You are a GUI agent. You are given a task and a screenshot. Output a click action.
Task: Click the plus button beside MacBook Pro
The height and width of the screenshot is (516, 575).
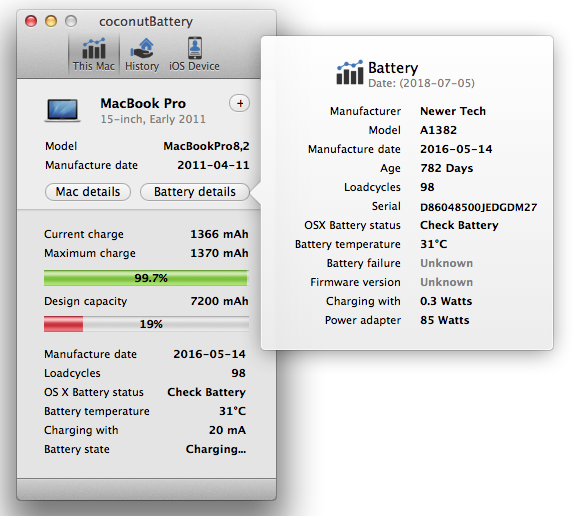[239, 103]
